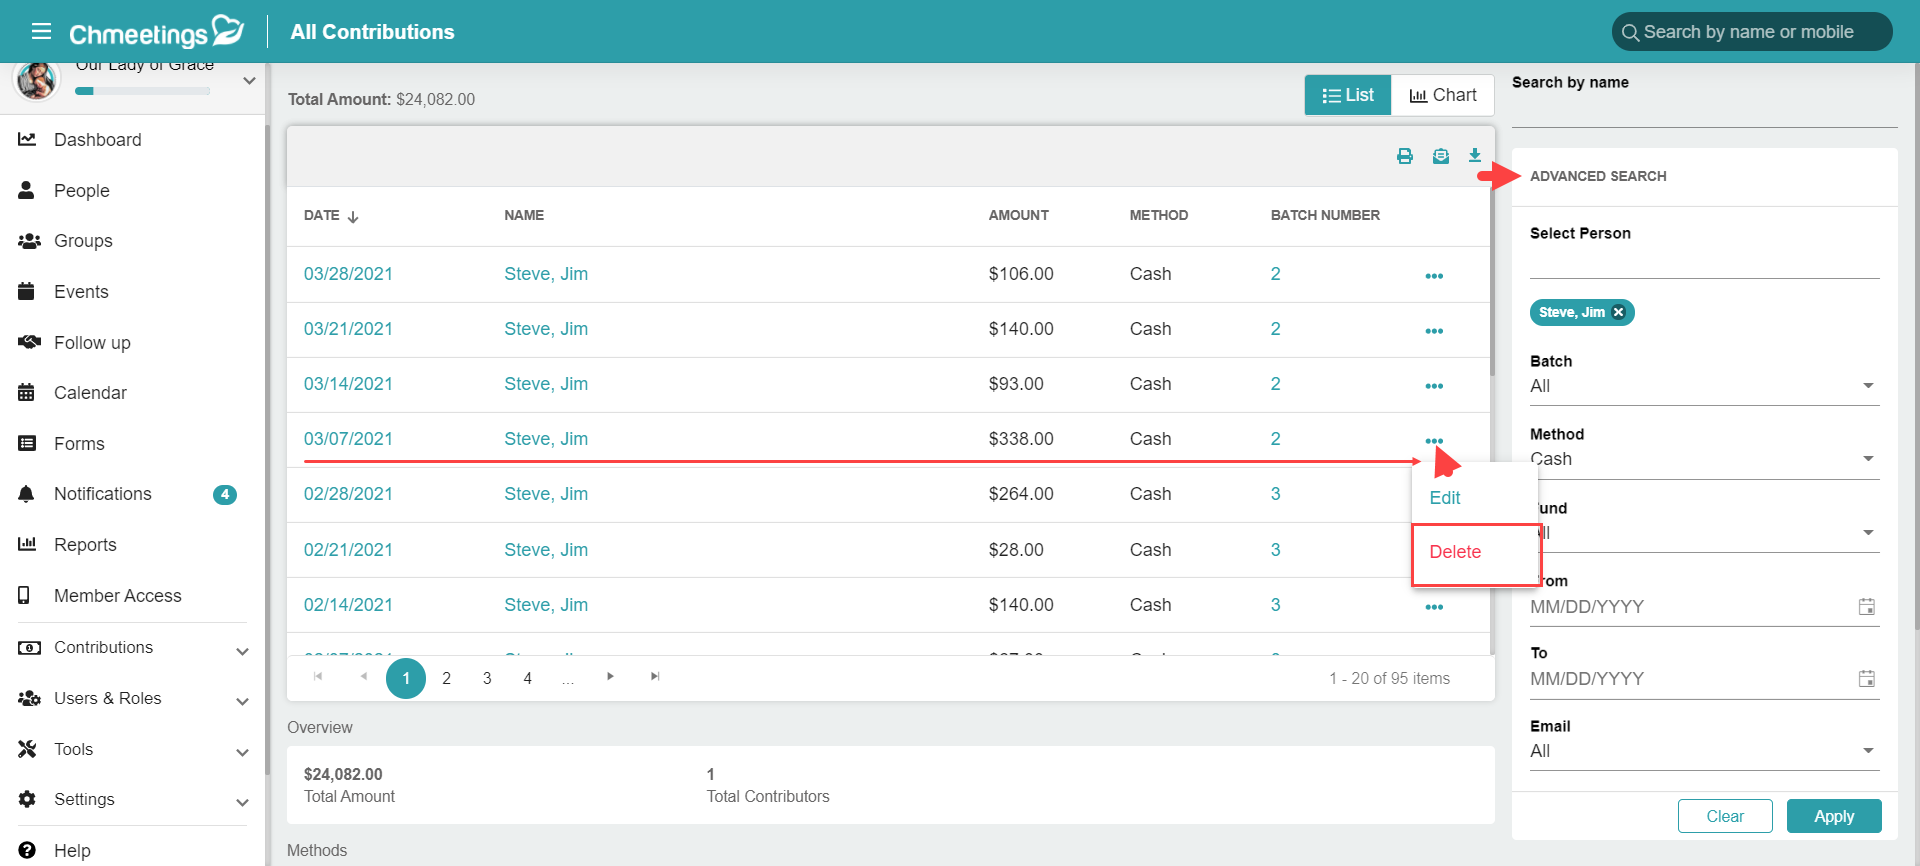1920x866 pixels.
Task: Open the hamburger navigation menu
Action: click(x=41, y=32)
